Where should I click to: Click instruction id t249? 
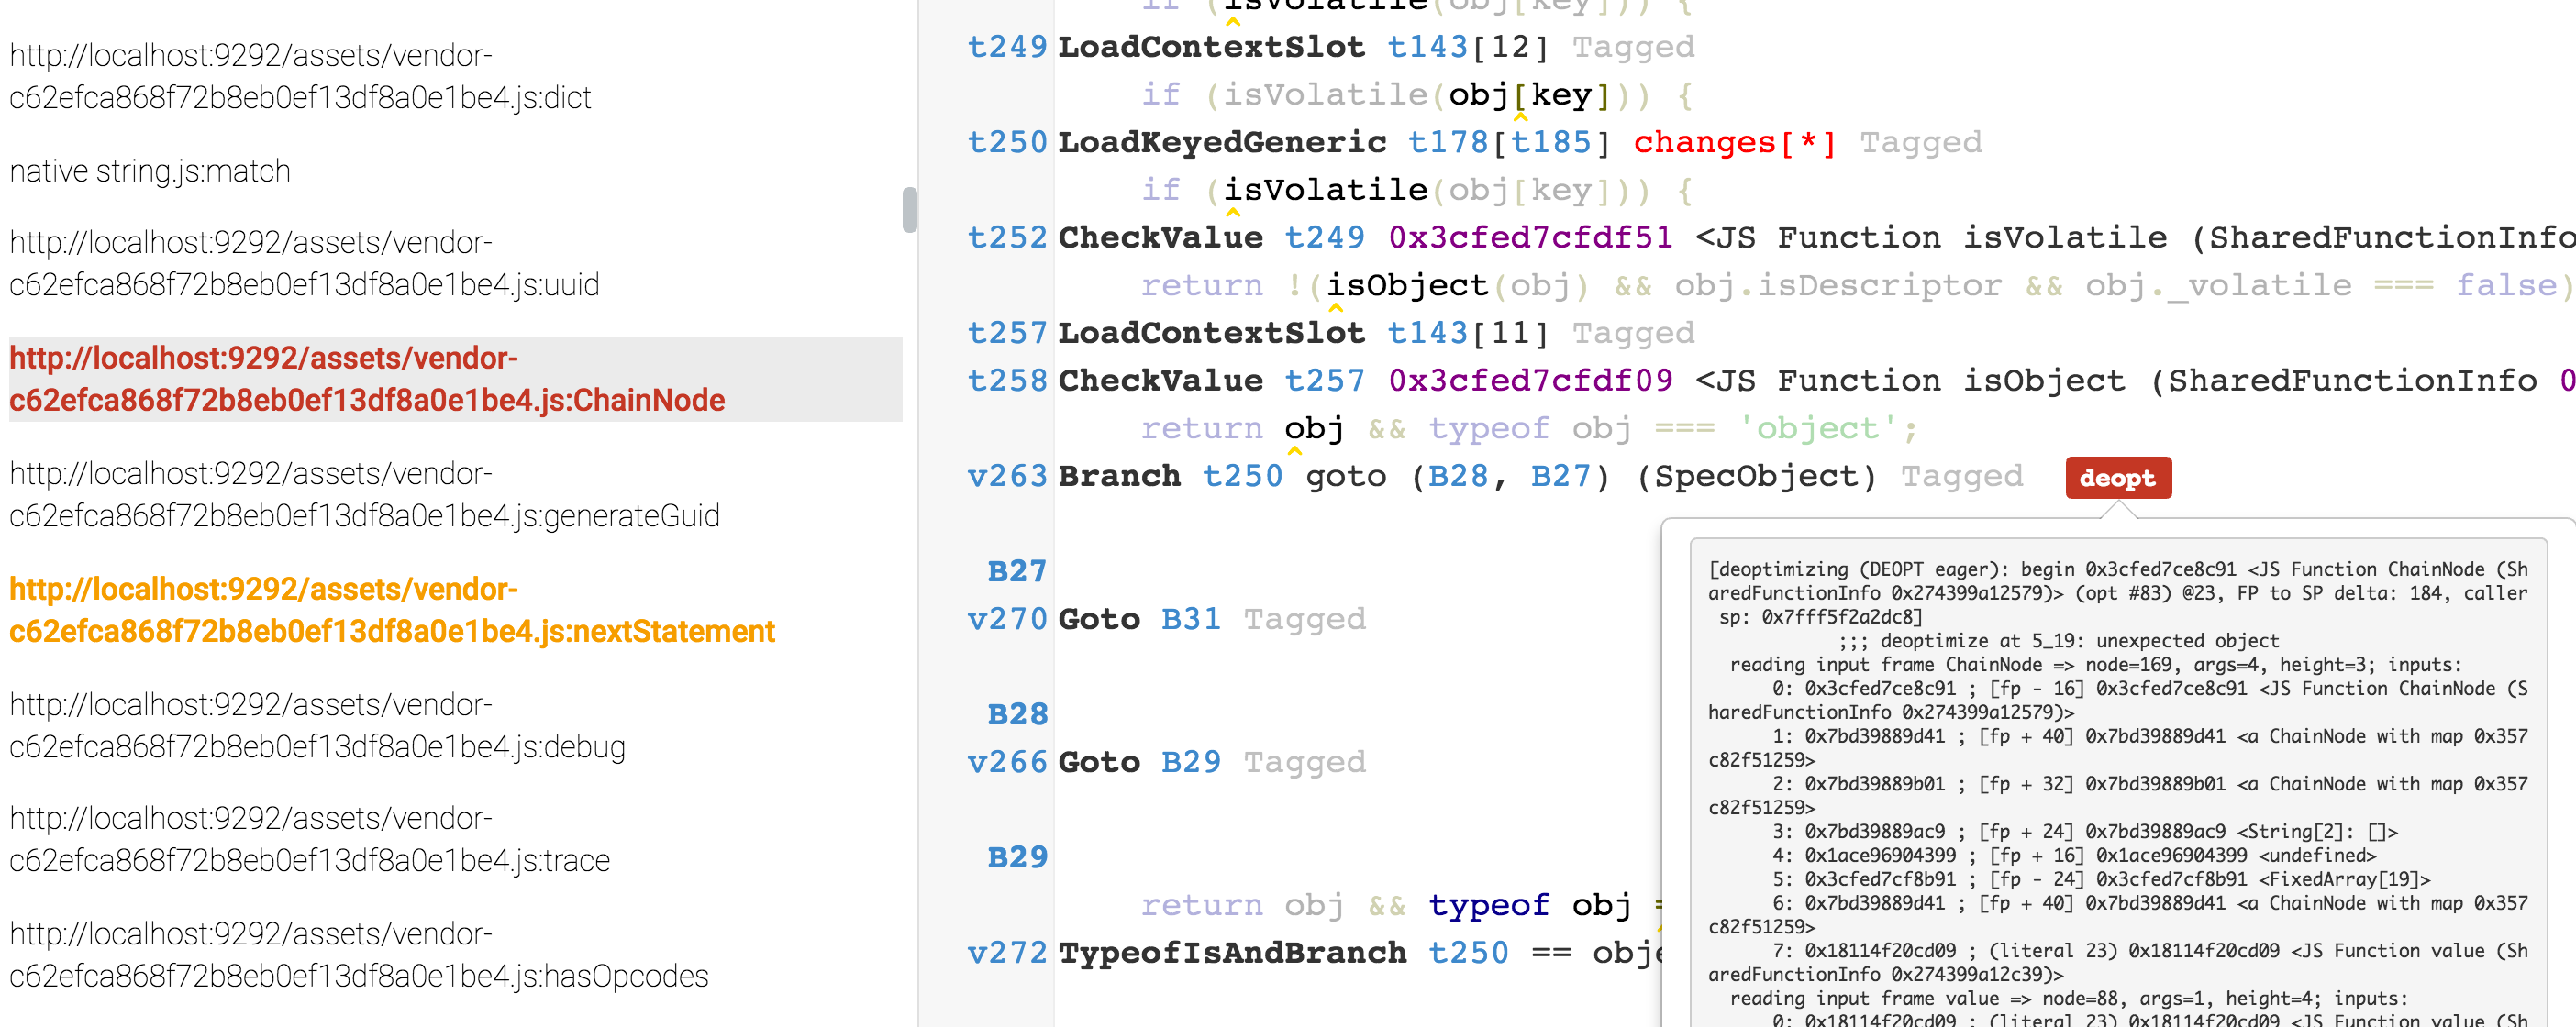1007,47
